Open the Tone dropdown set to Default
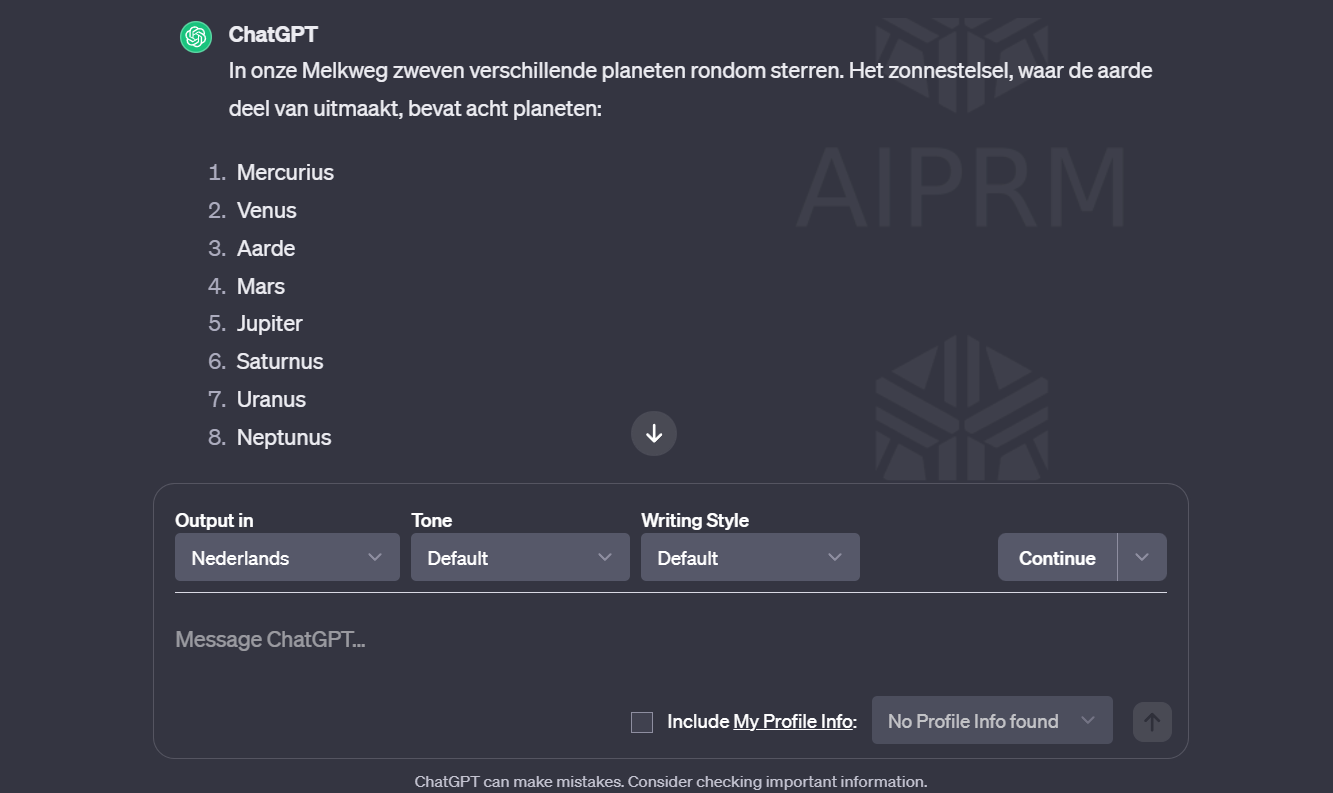 (x=520, y=557)
